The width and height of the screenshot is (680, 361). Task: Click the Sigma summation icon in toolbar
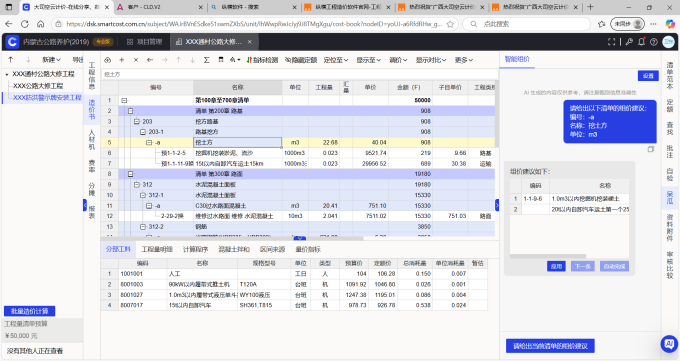pyautogui.click(x=206, y=60)
